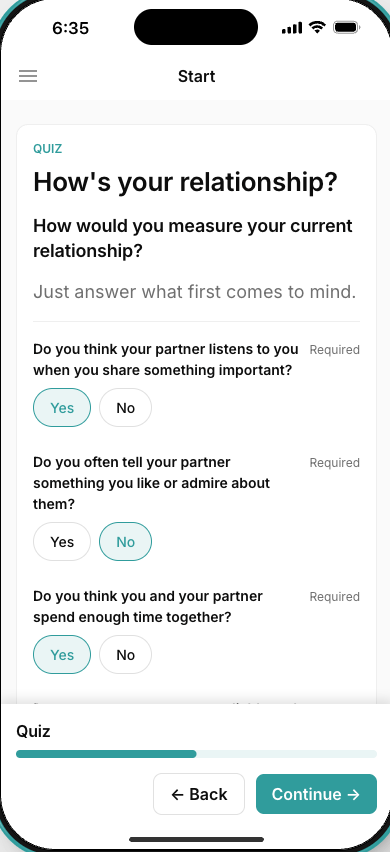Tap the home indicator bar at bottom
This screenshot has height=852, width=390.
(x=196, y=840)
